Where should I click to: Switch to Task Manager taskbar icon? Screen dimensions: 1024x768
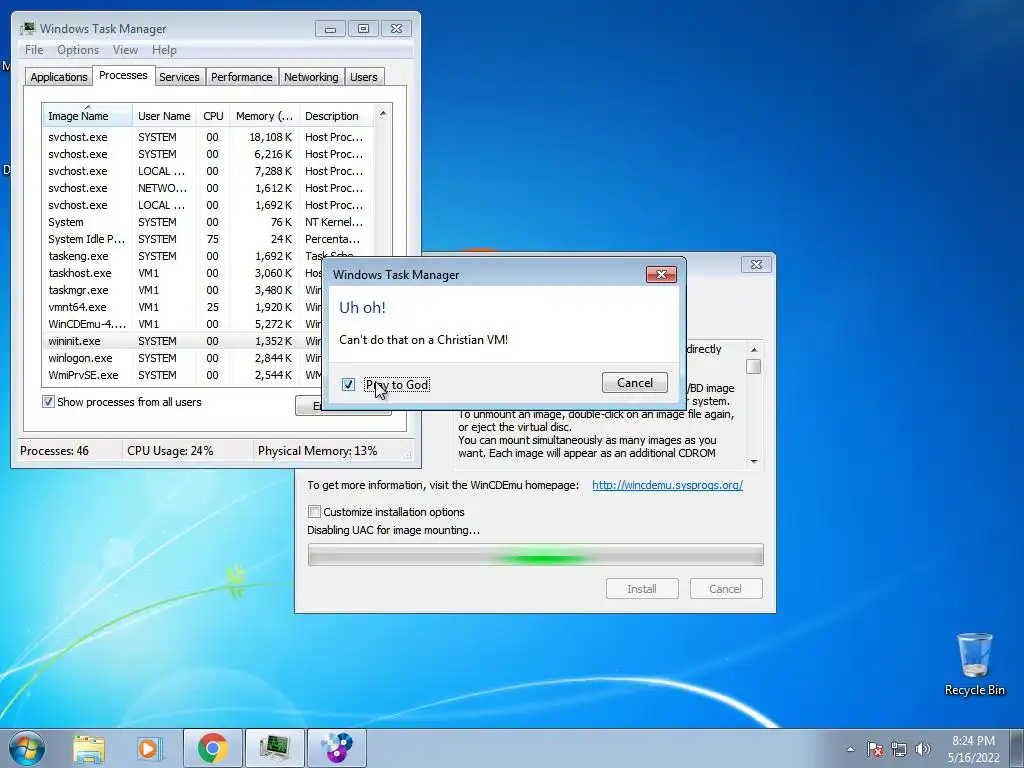click(274, 748)
